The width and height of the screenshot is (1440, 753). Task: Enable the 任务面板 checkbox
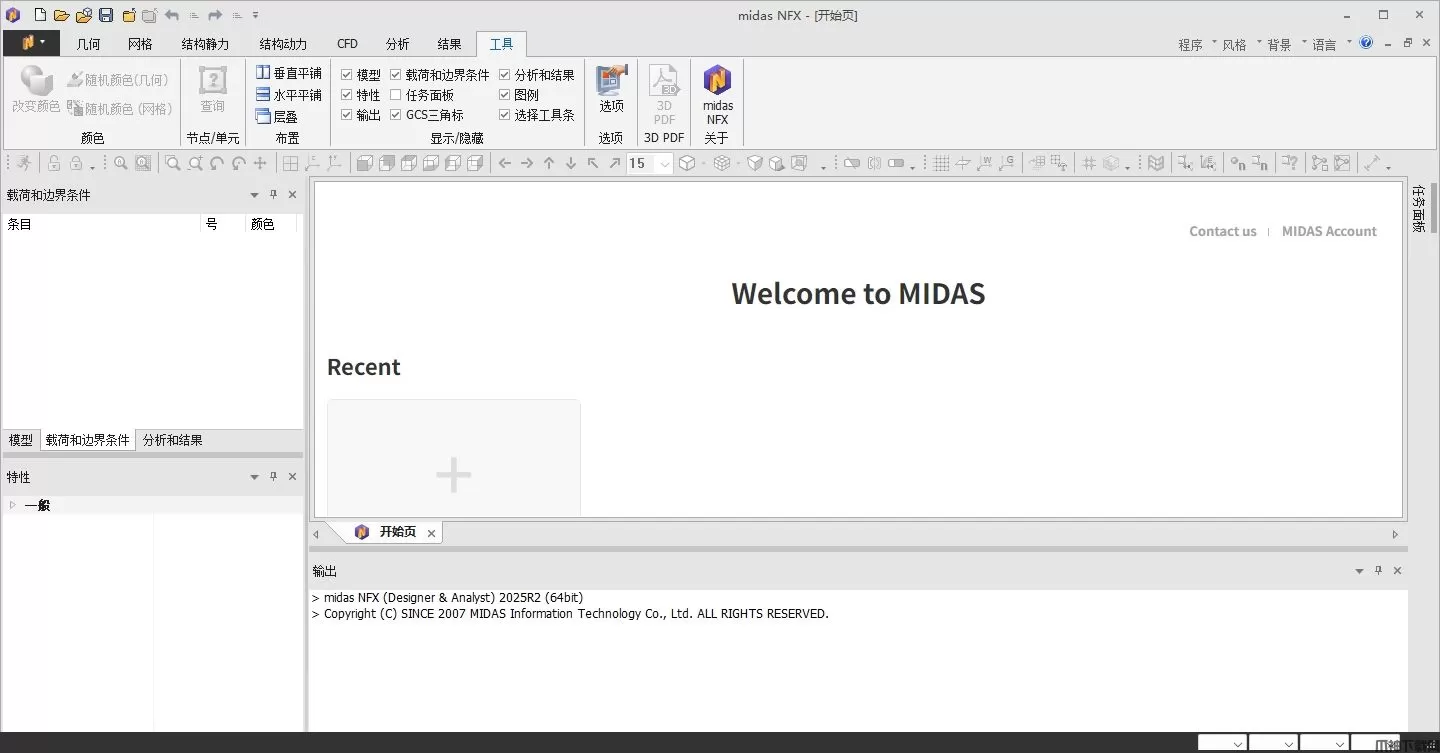(x=396, y=95)
